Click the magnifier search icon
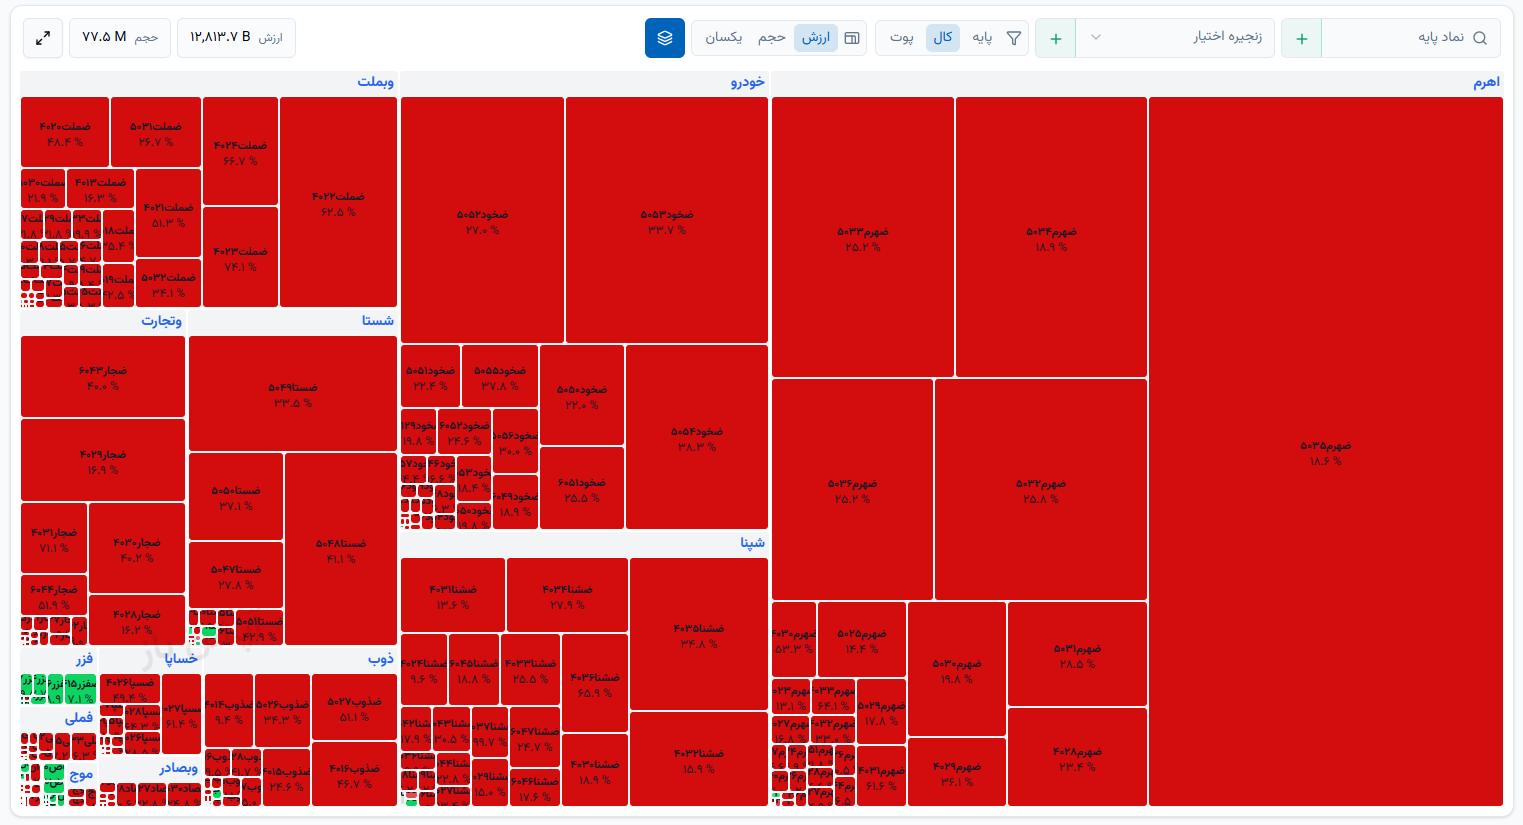 point(1480,38)
